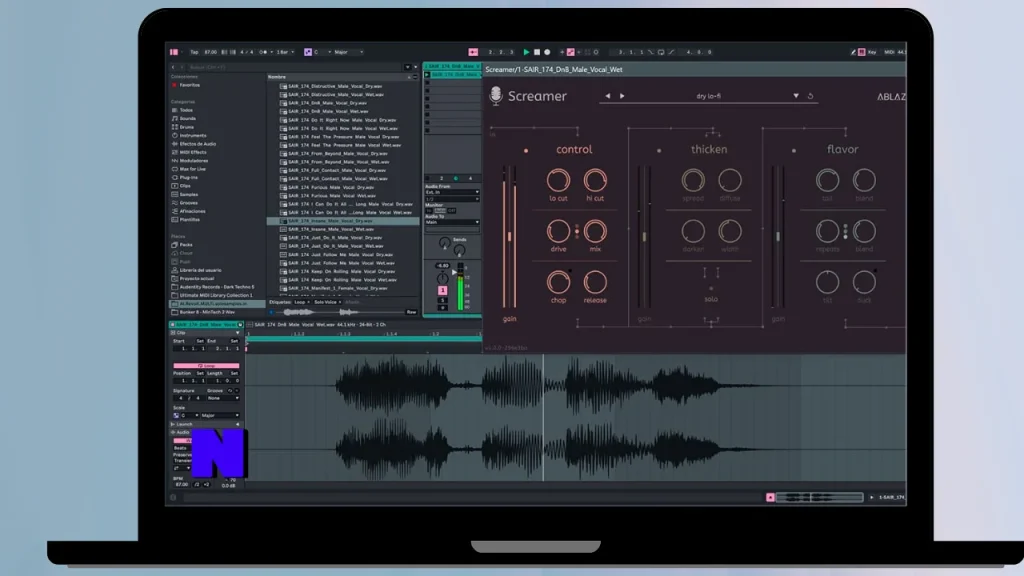Open Proyecto actual folder
Screen dimensions: 1024x576
(197, 278)
